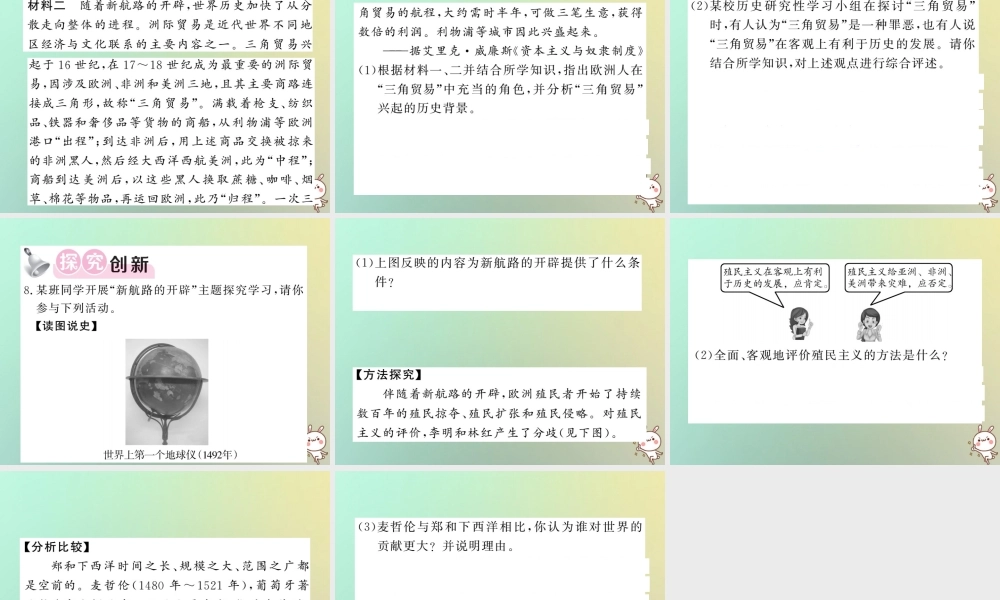Click the 【读图说史】 label

[x=66, y=326]
